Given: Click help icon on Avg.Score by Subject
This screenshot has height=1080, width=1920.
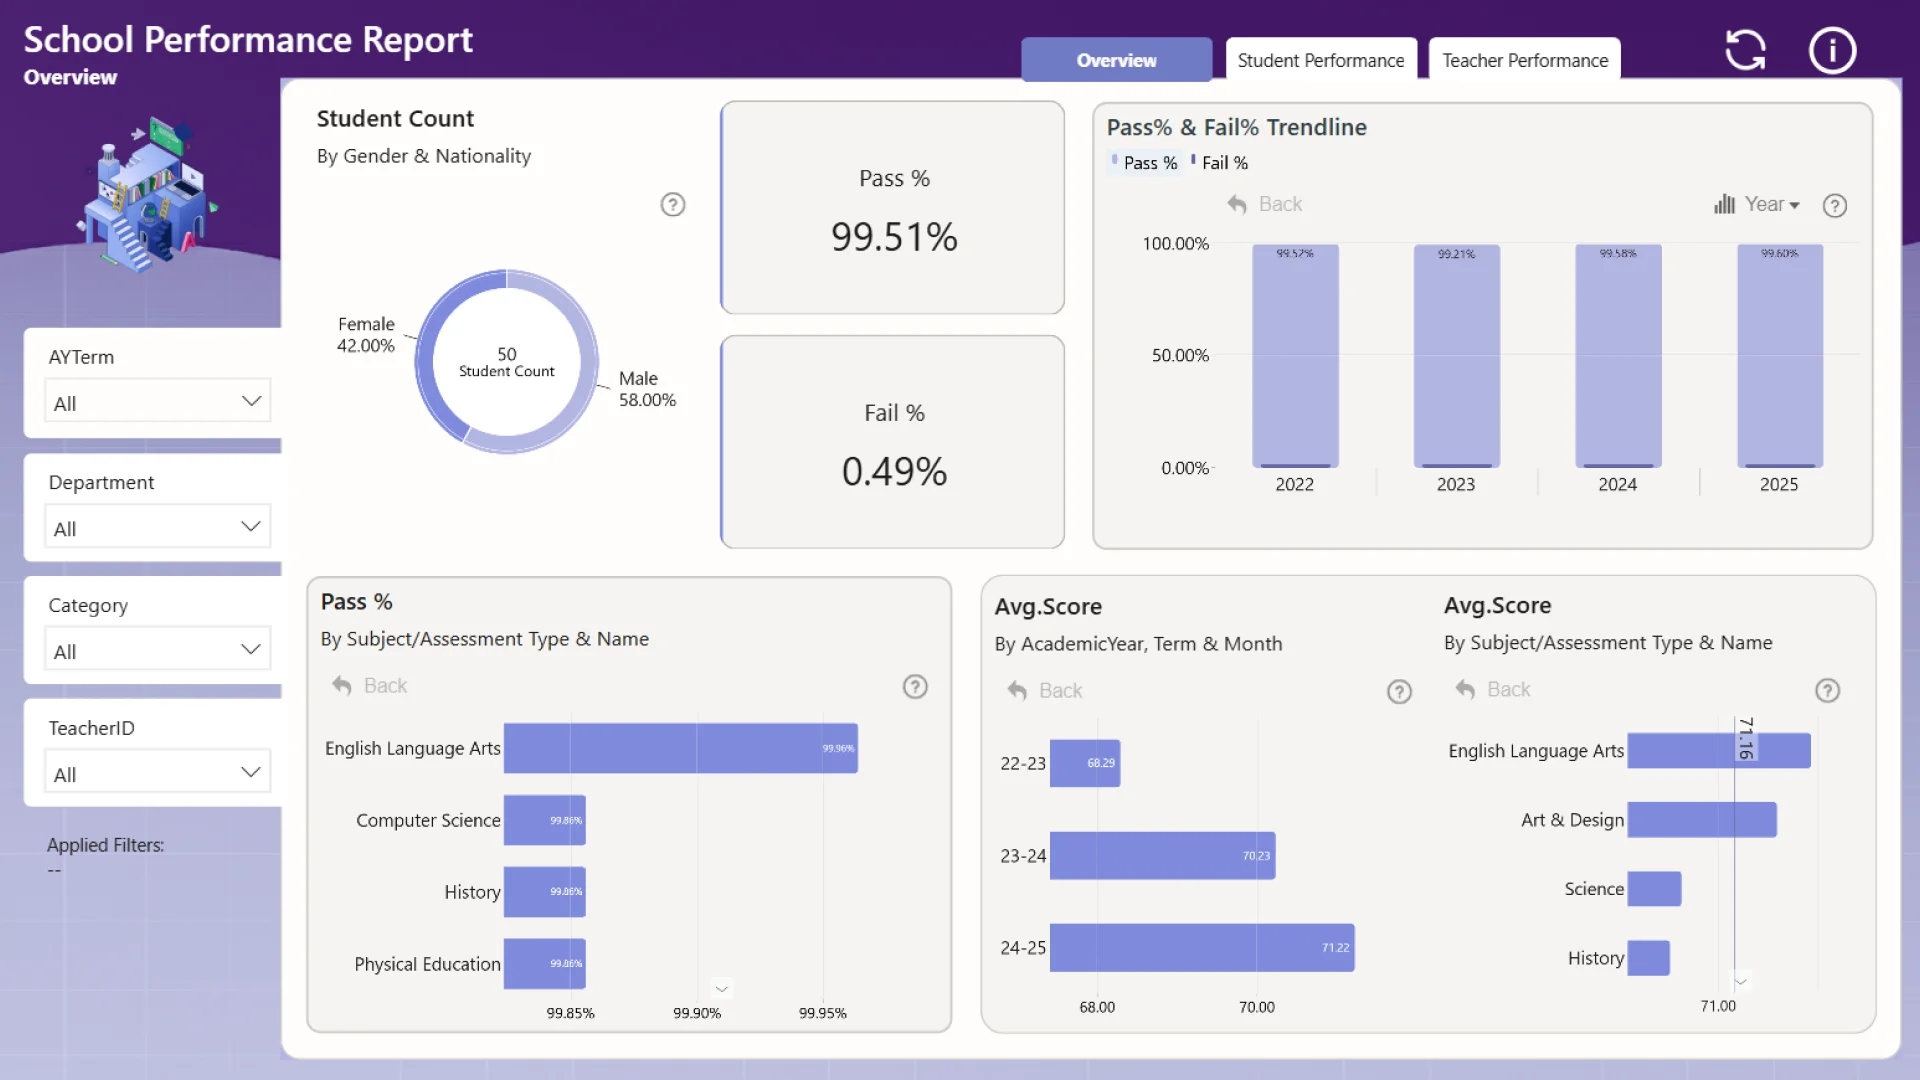Looking at the screenshot, I should coord(1827,691).
